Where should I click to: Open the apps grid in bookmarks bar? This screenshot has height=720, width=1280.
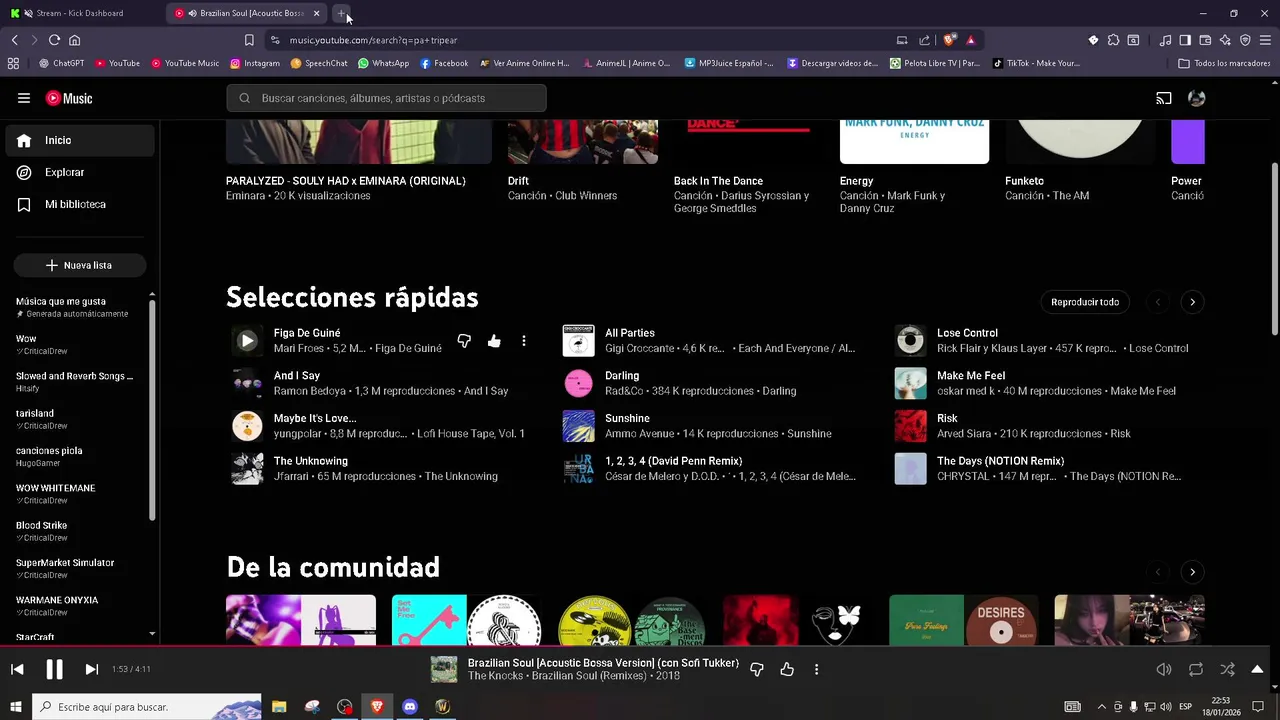[x=13, y=63]
